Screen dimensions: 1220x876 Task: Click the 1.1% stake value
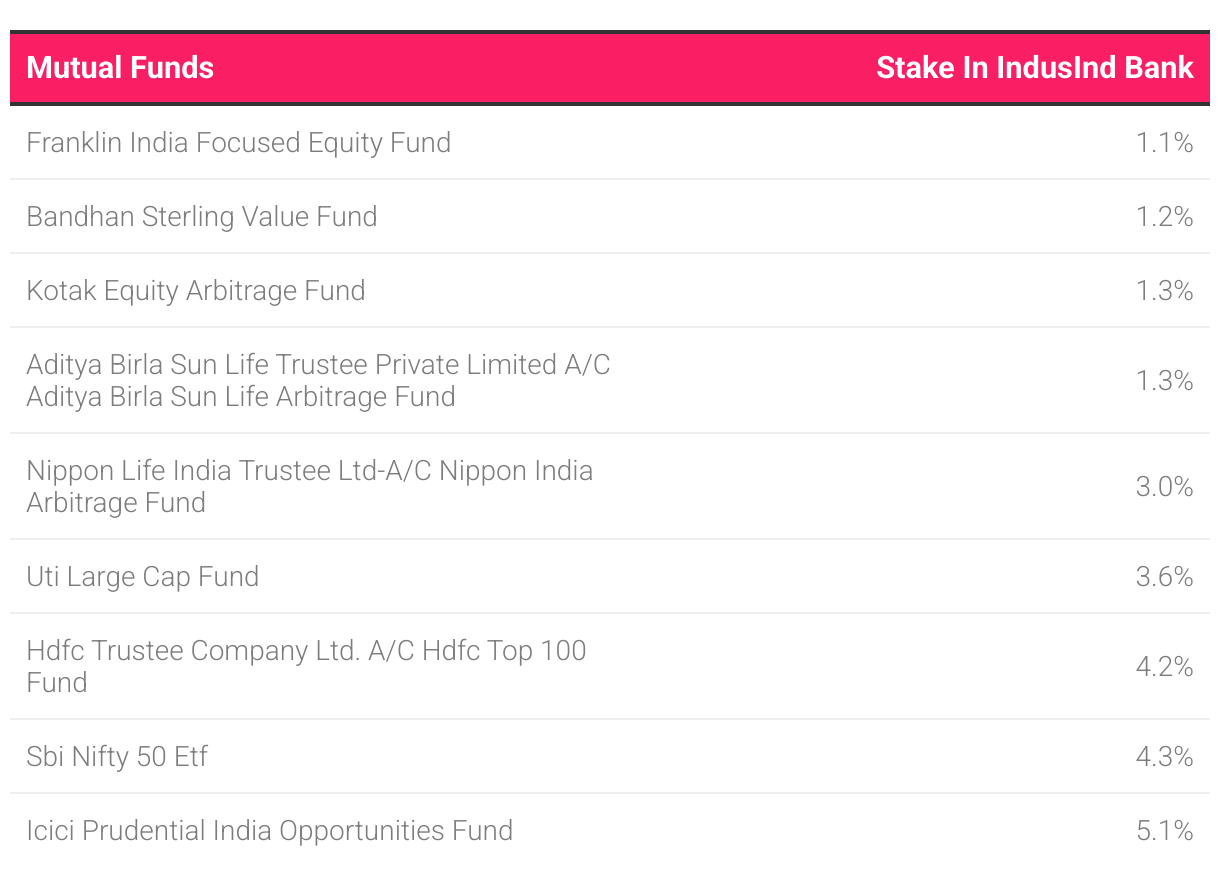pos(1164,143)
